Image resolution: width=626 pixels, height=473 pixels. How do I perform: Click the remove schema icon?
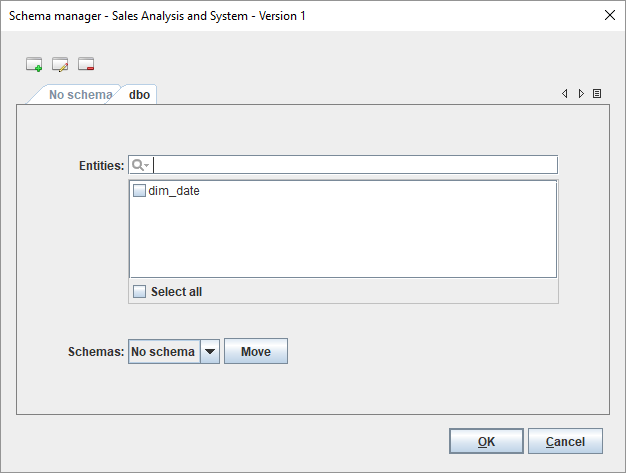click(86, 65)
